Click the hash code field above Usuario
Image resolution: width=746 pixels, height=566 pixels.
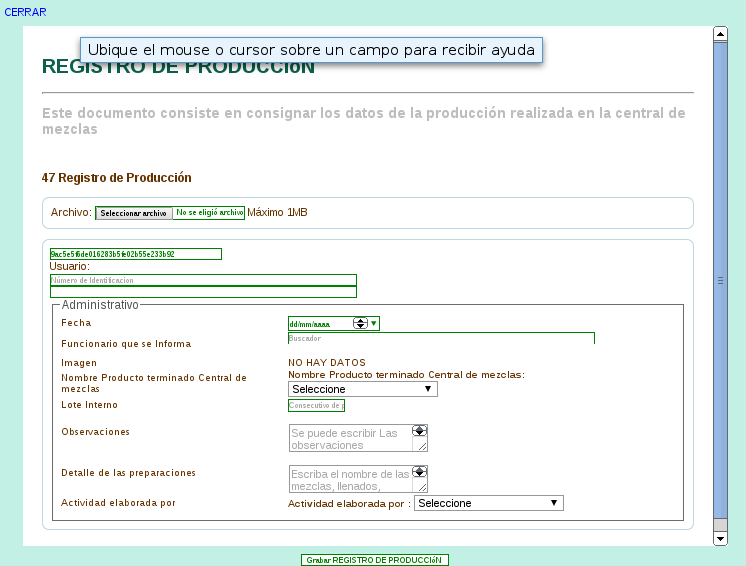[135, 254]
